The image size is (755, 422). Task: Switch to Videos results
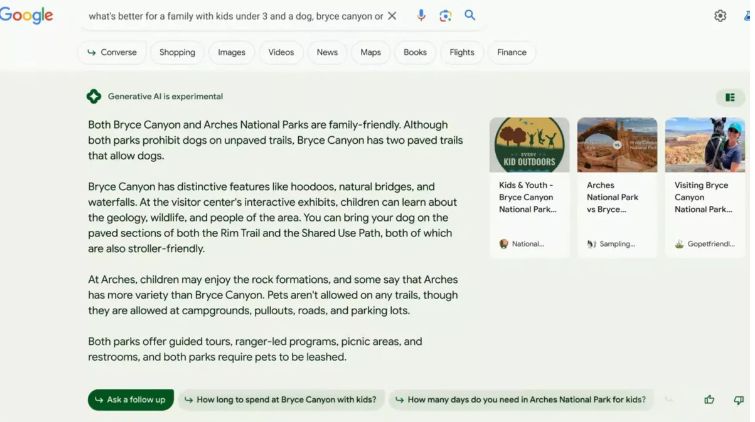pyautogui.click(x=281, y=52)
